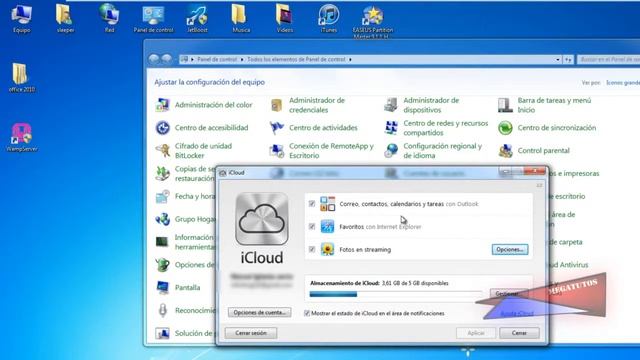Image resolution: width=640 pixels, height=360 pixels.
Task: Open the Centro de sincronización link
Action: (x=557, y=128)
